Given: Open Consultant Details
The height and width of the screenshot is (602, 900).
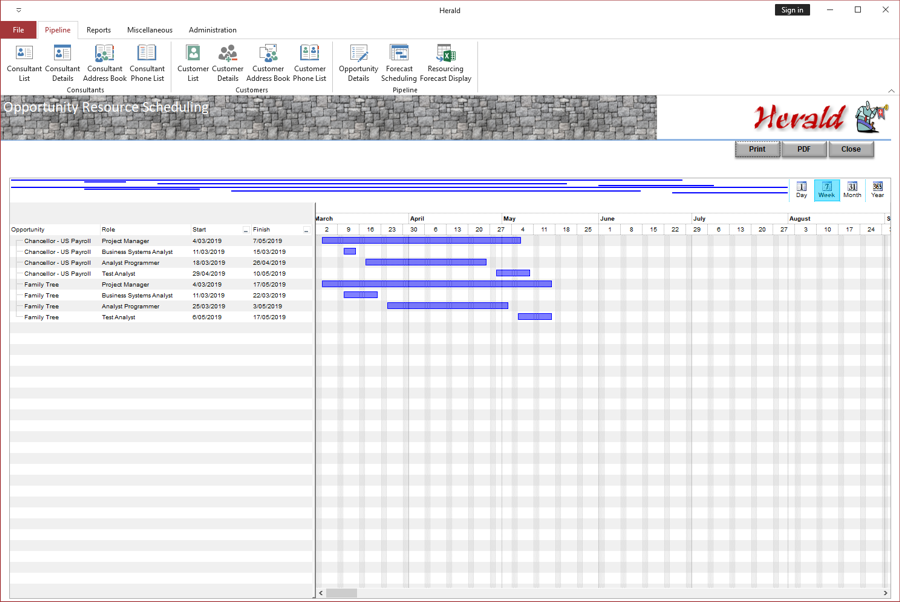Looking at the screenshot, I should click(63, 63).
